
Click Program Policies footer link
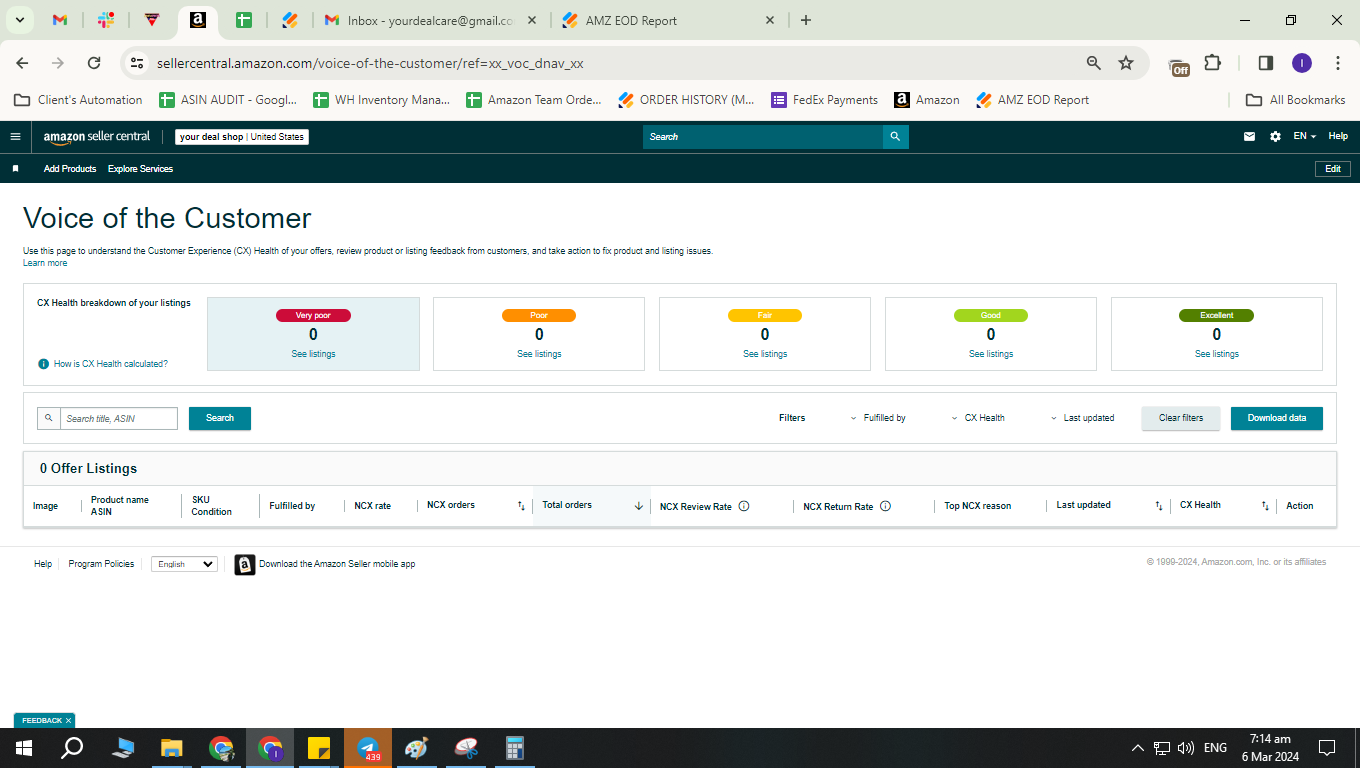pyautogui.click(x=101, y=564)
